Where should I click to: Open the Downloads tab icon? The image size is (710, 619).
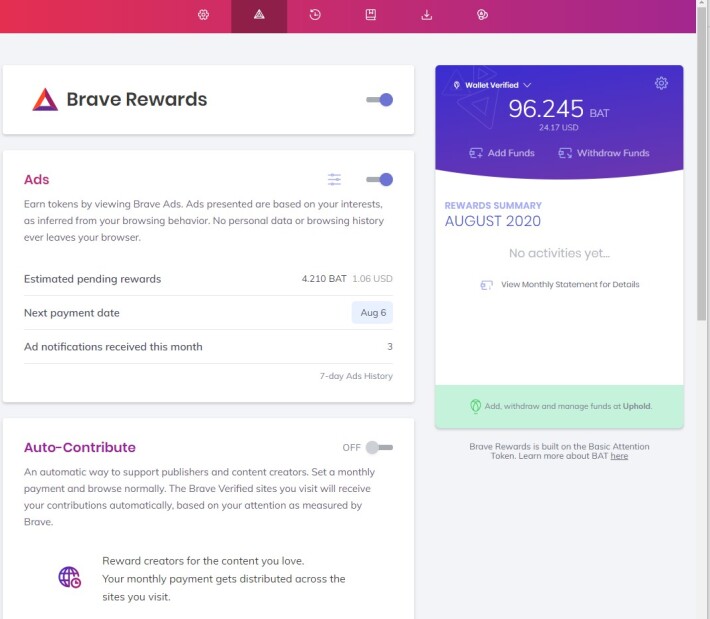[x=427, y=15]
